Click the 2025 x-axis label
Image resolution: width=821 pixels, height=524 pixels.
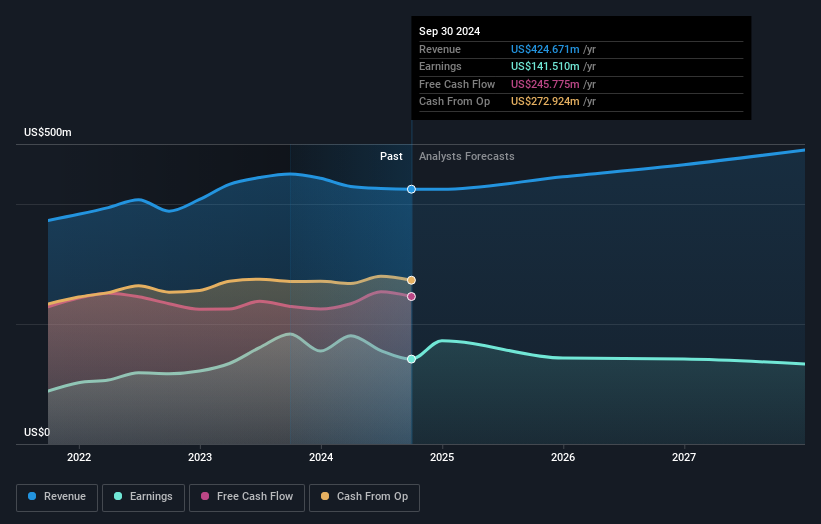442,458
